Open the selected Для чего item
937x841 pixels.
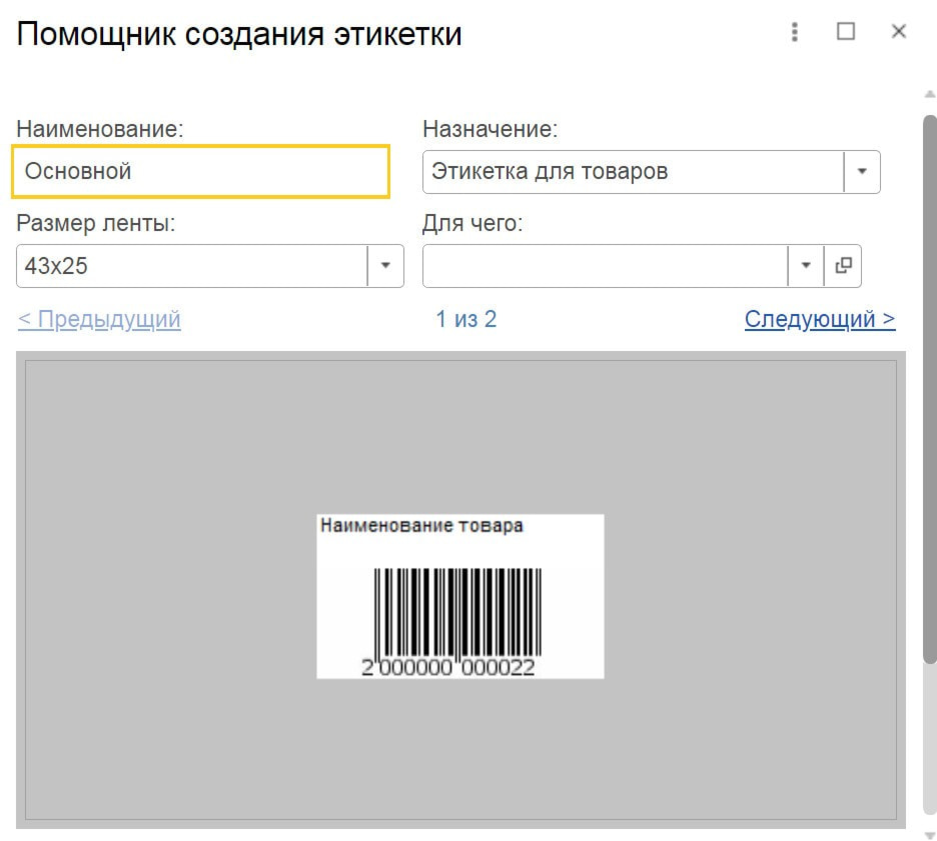coord(843,265)
